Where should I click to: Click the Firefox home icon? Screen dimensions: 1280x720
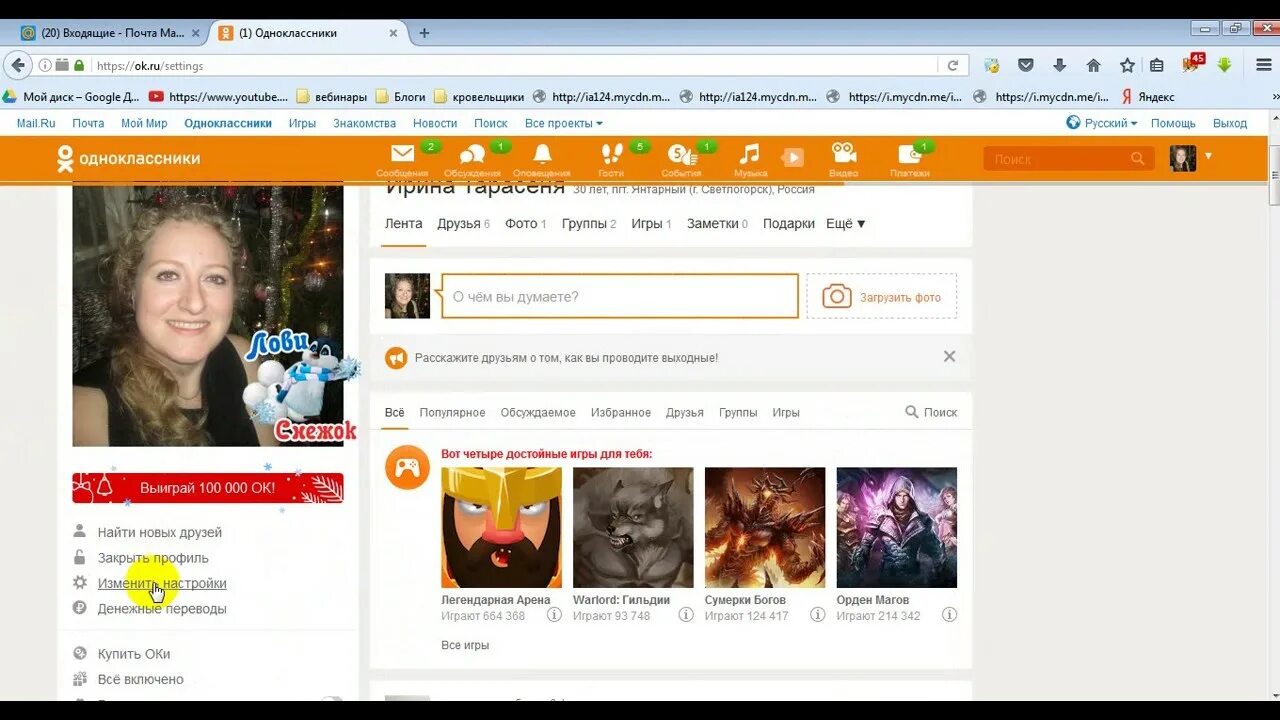coord(1093,65)
